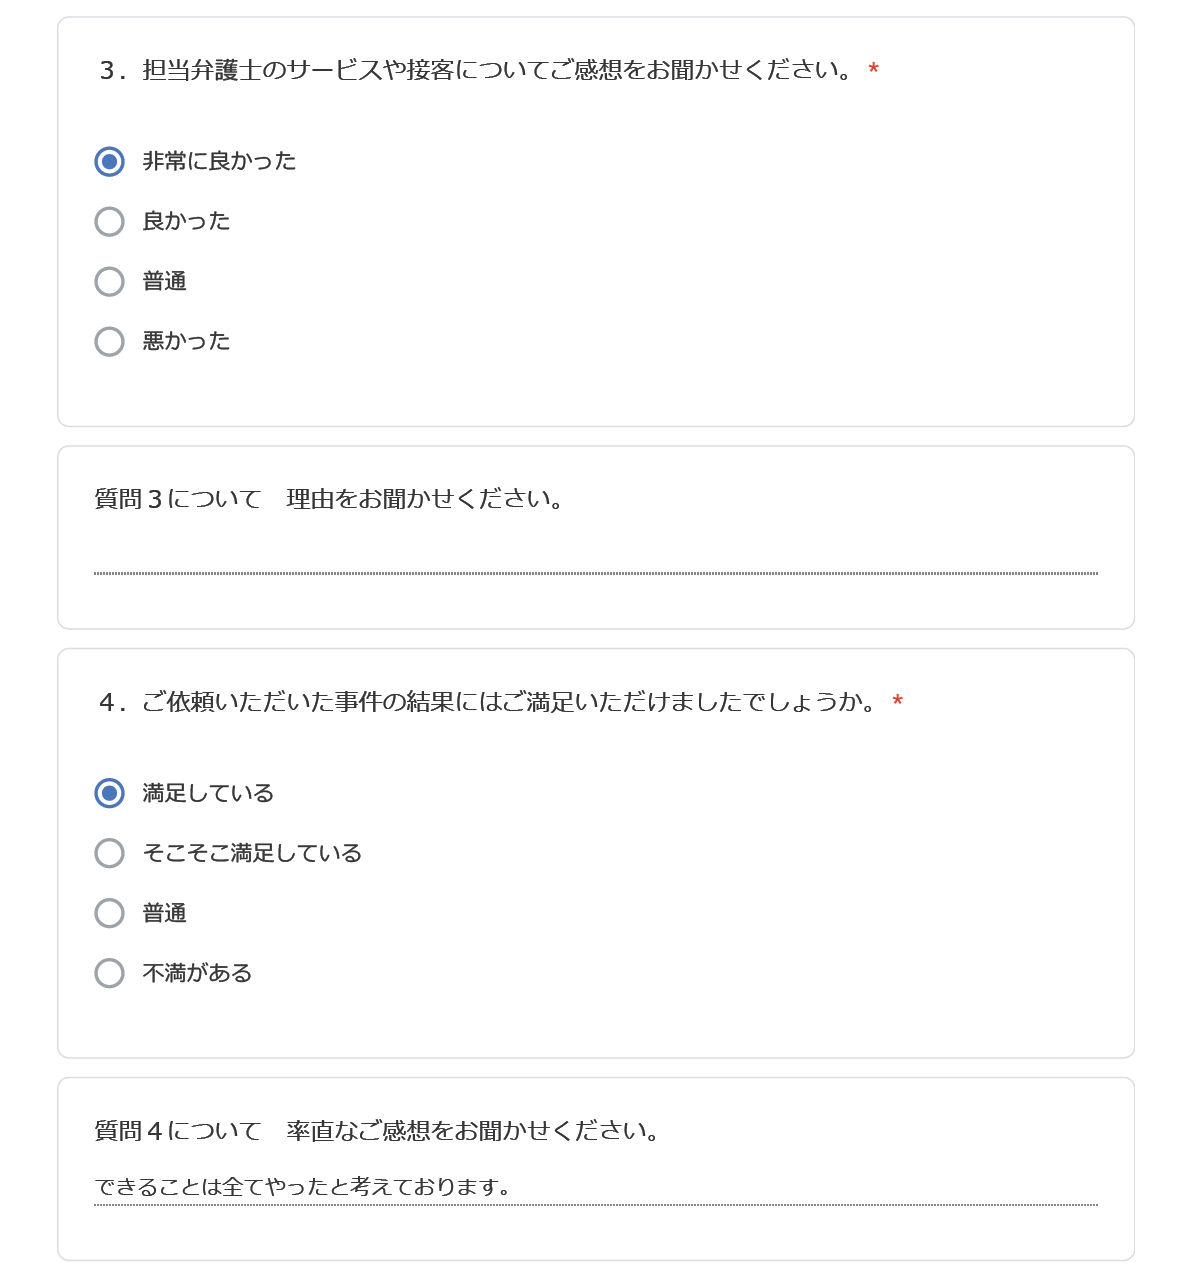Click the 質問3について 理由 heading text
This screenshot has height=1277, width=1190.
(329, 499)
